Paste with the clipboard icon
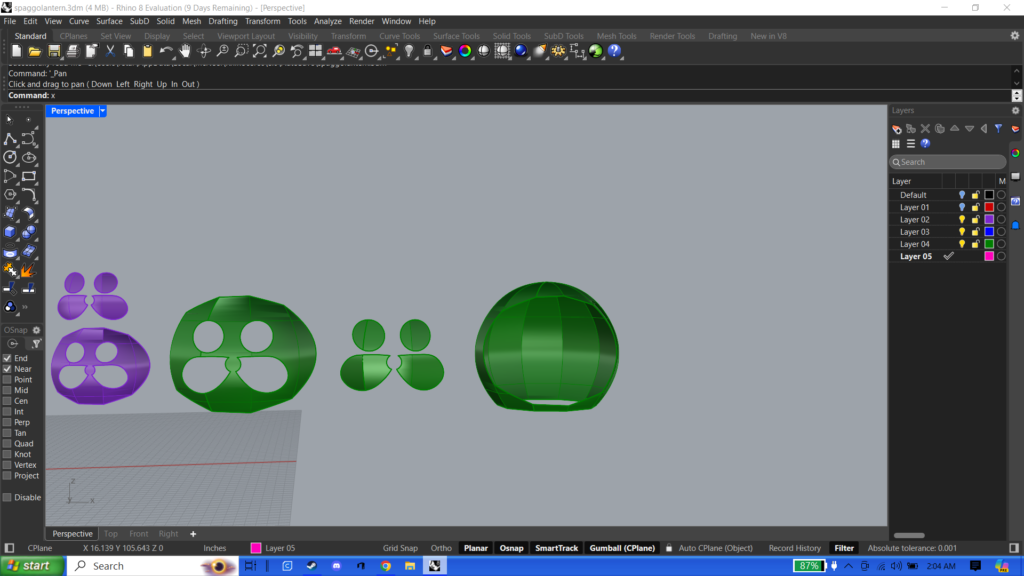 [148, 51]
